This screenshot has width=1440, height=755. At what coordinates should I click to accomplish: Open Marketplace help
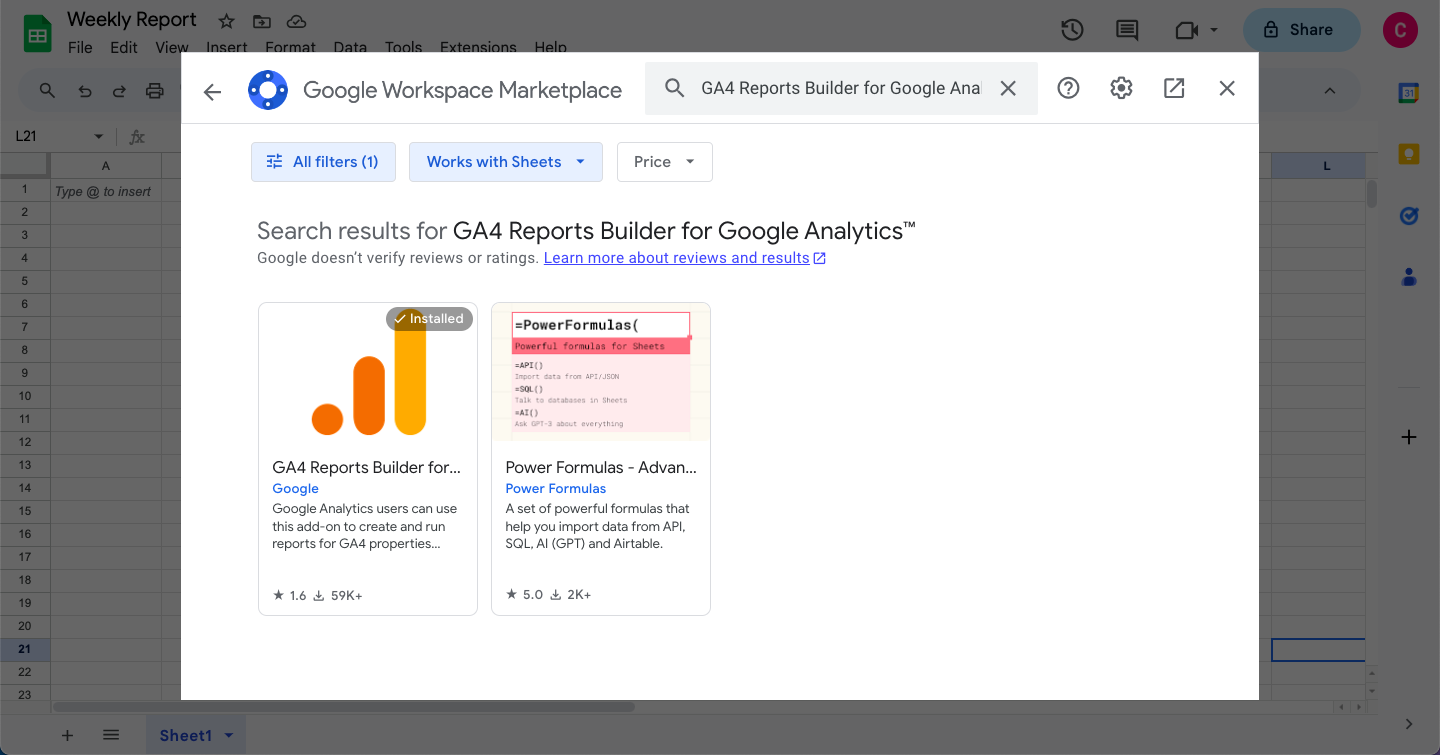click(x=1069, y=88)
